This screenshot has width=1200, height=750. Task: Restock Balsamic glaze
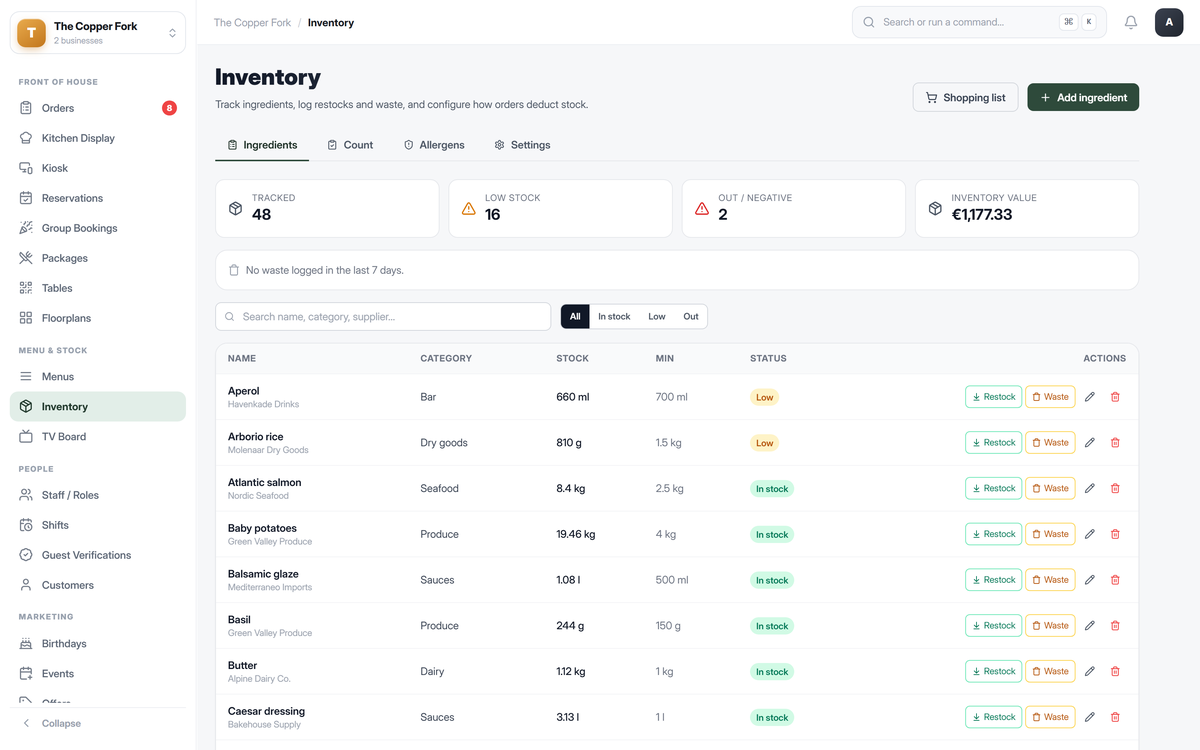[x=993, y=580]
